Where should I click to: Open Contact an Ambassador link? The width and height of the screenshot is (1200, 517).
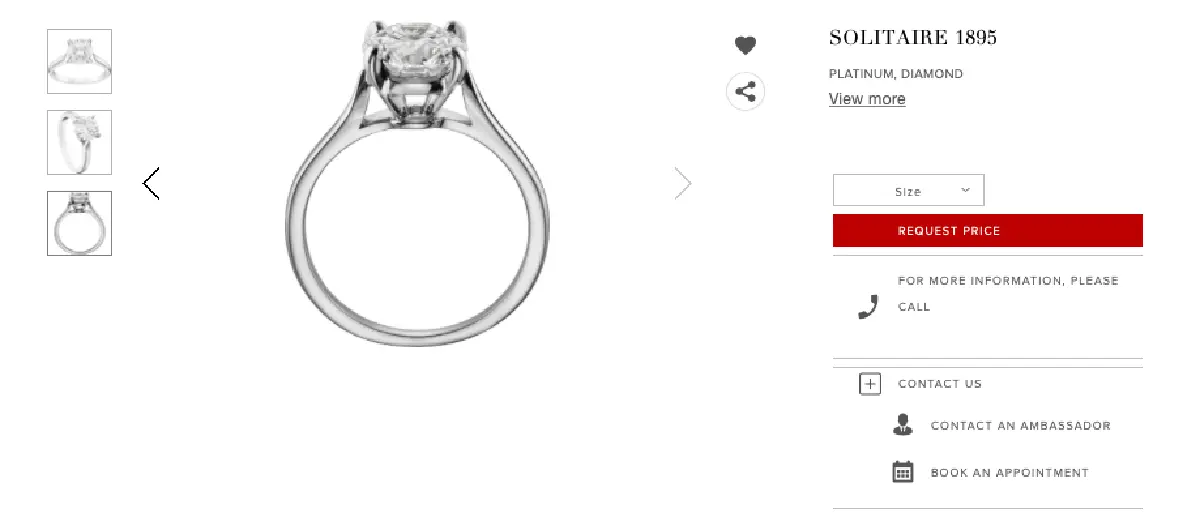pyautogui.click(x=1020, y=426)
